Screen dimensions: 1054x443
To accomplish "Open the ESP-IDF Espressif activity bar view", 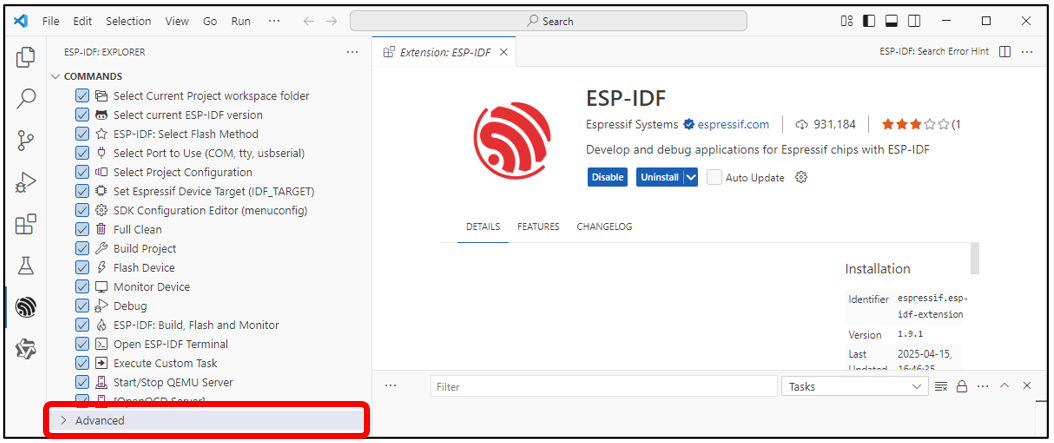I will (26, 307).
